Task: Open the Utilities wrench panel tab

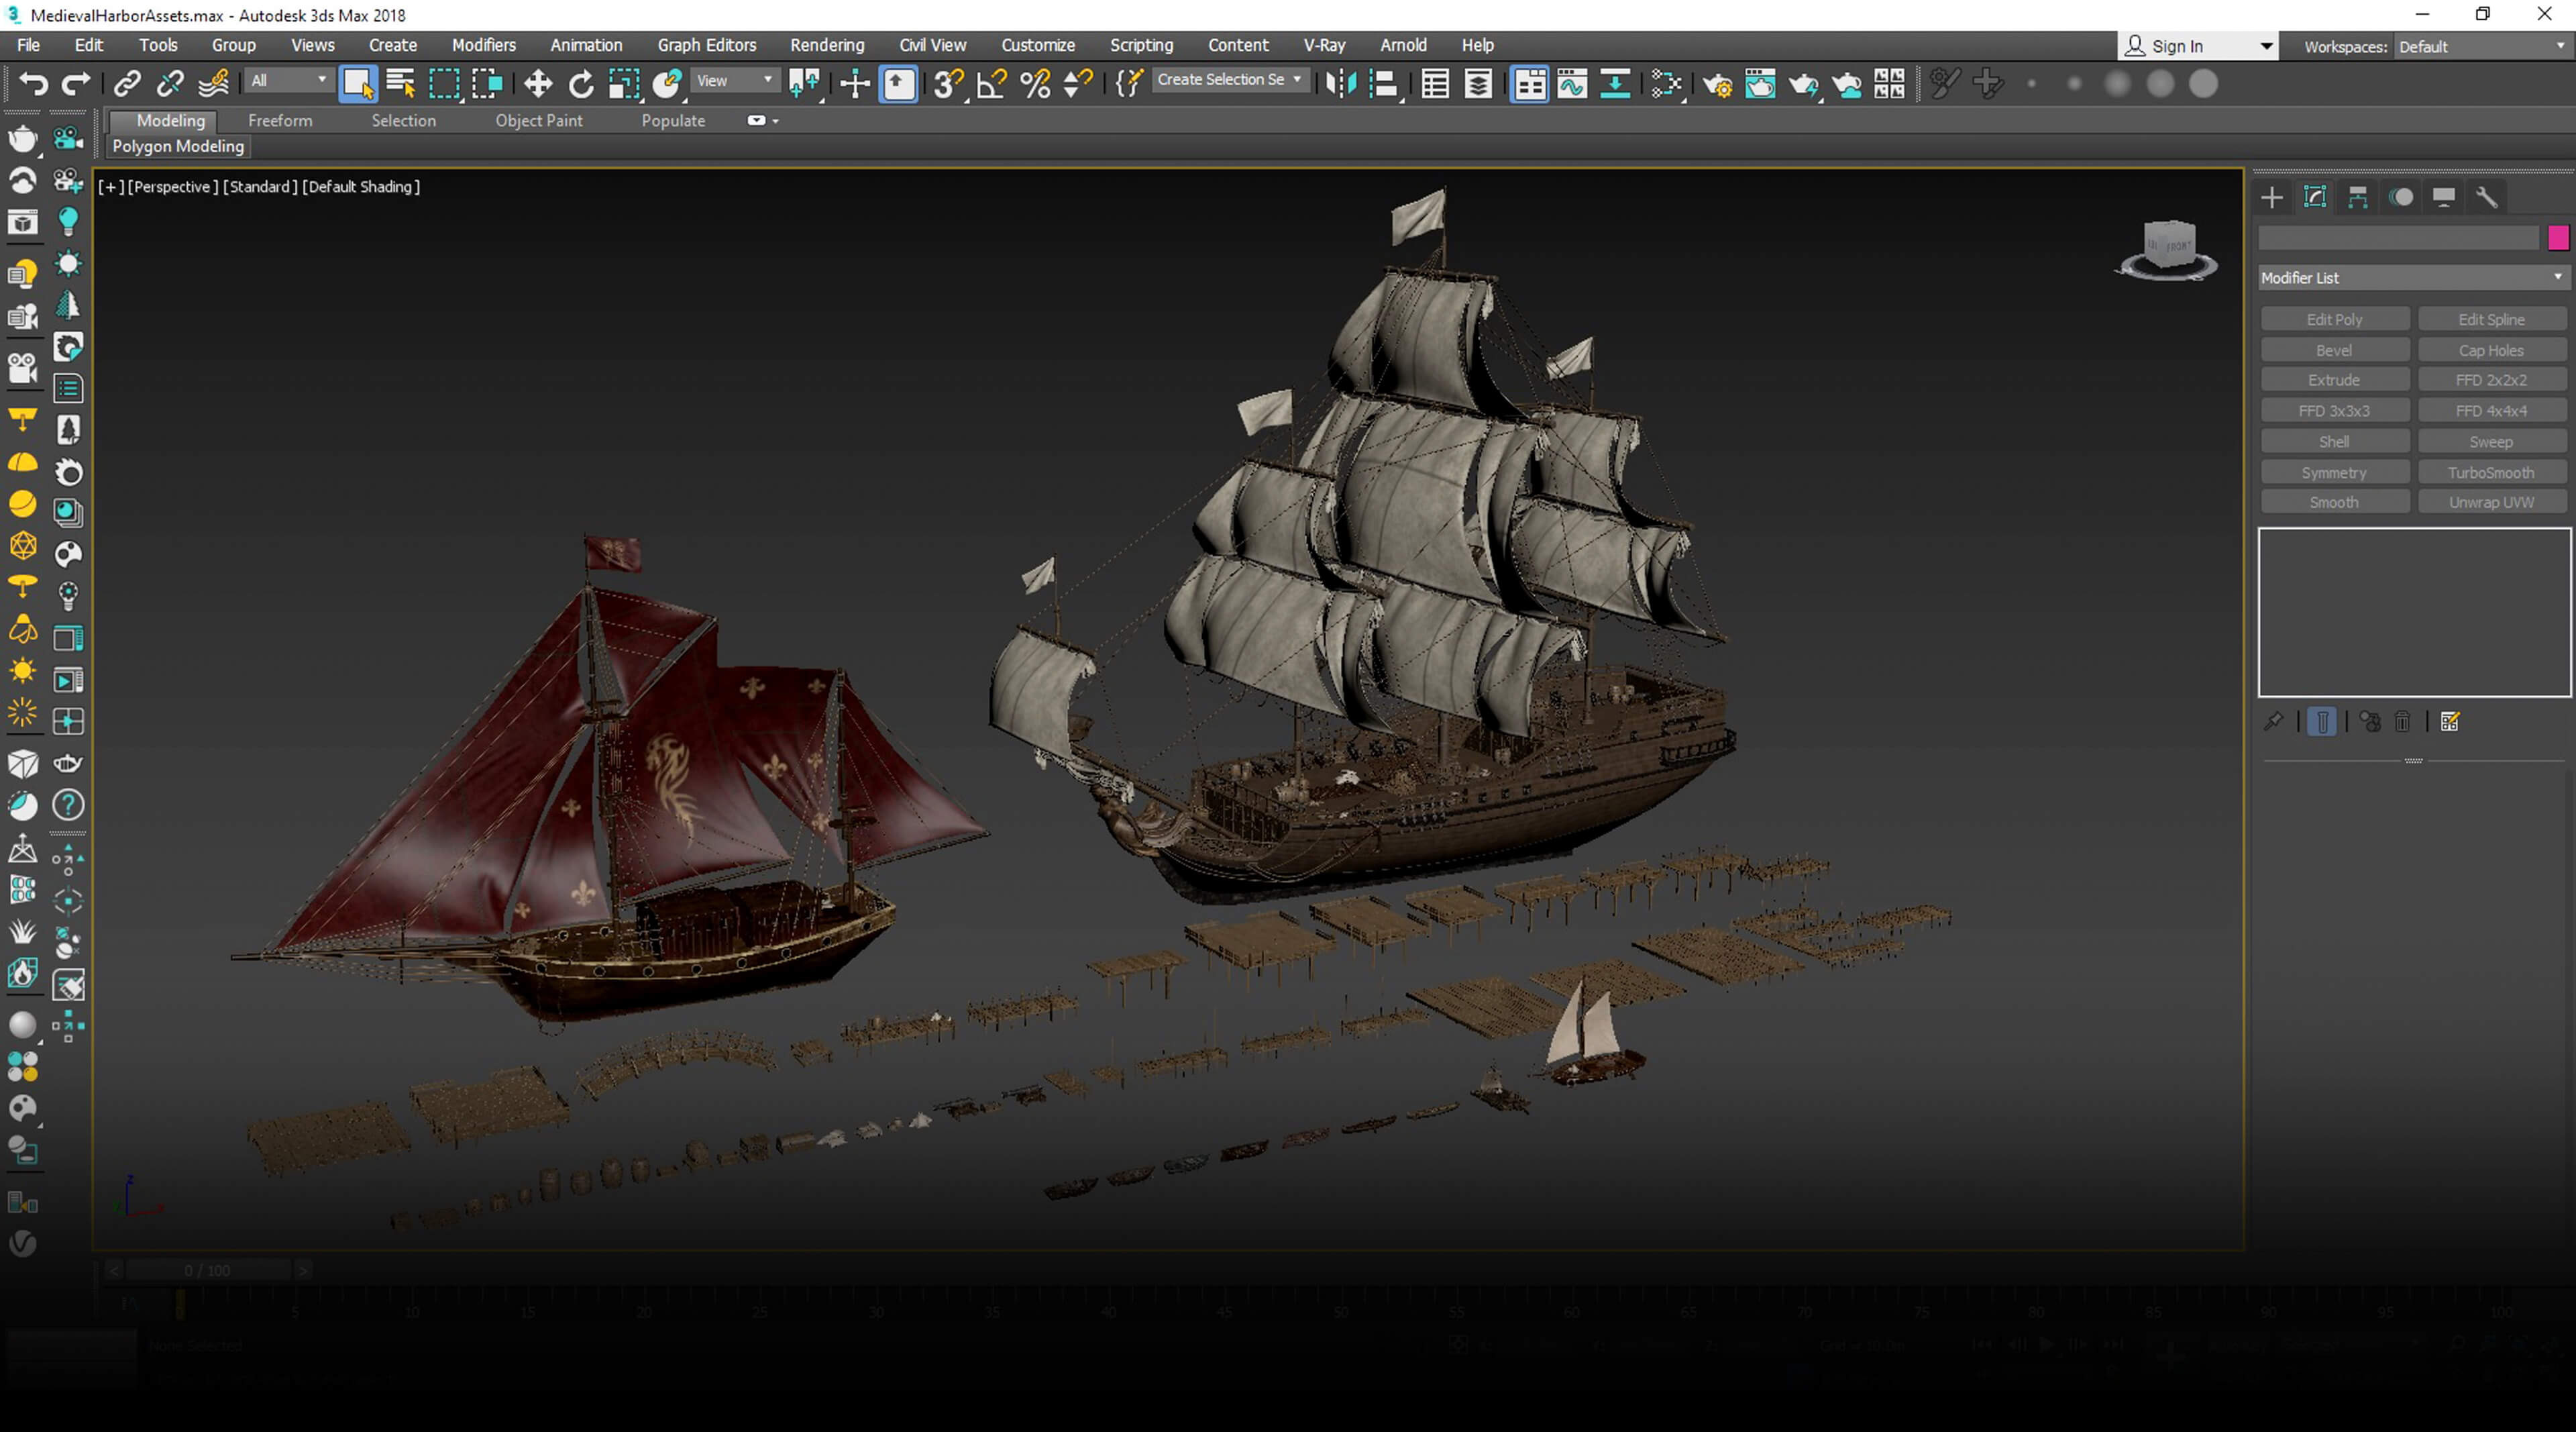Action: (x=2486, y=197)
